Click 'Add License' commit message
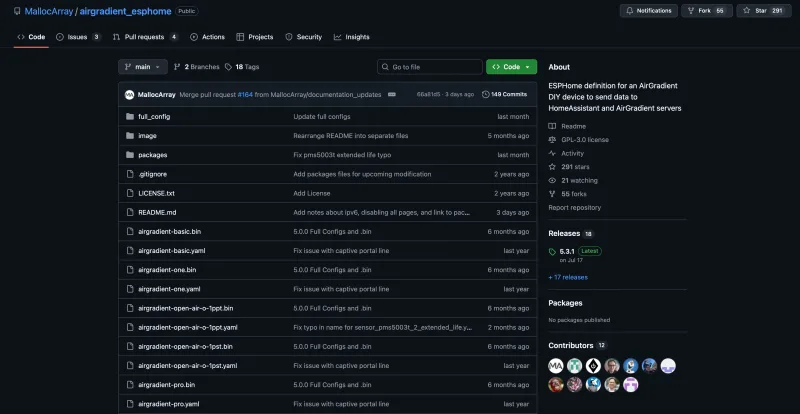Image resolution: width=800 pixels, height=414 pixels. tap(312, 193)
